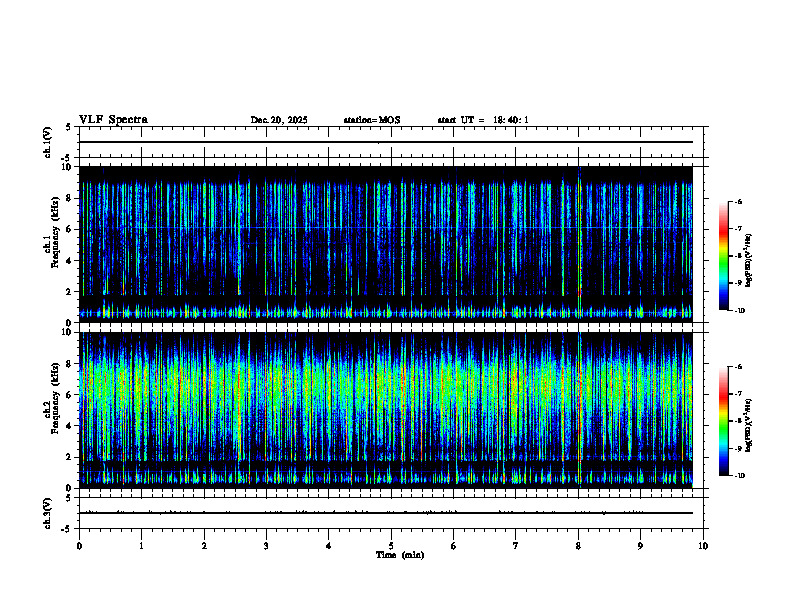The image size is (792, 612).
Task: Click the "4" tick on ch.1 frequency axis
Action: (x=69, y=261)
